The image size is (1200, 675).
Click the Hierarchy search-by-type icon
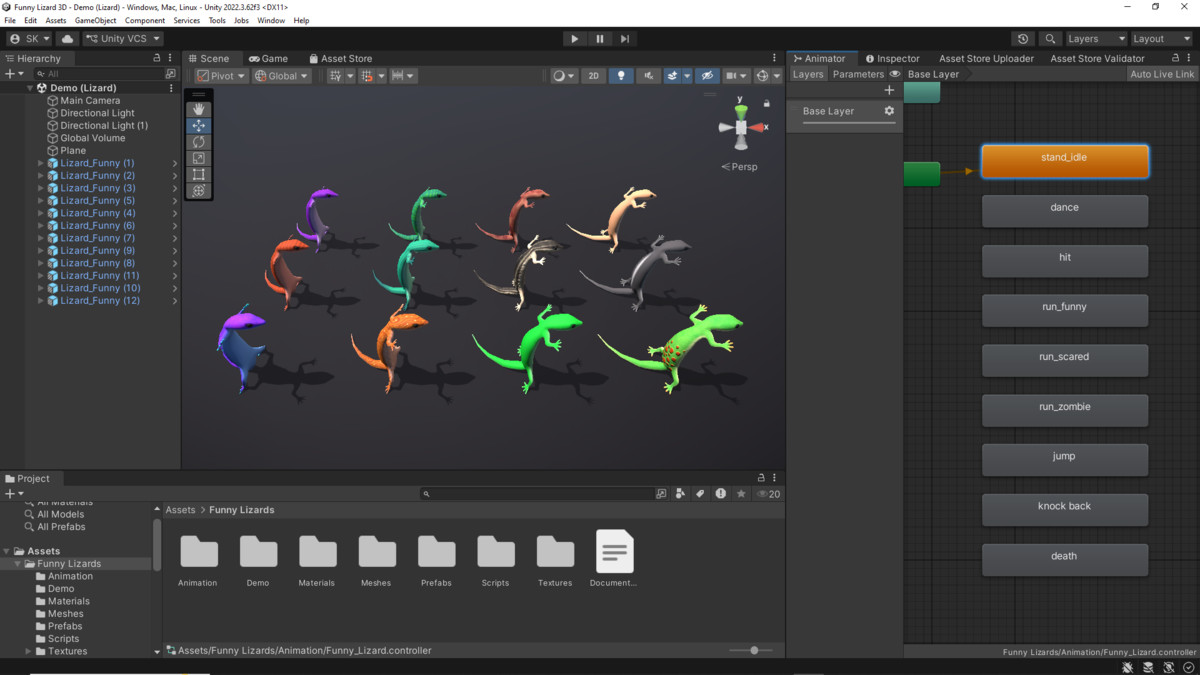coord(170,74)
